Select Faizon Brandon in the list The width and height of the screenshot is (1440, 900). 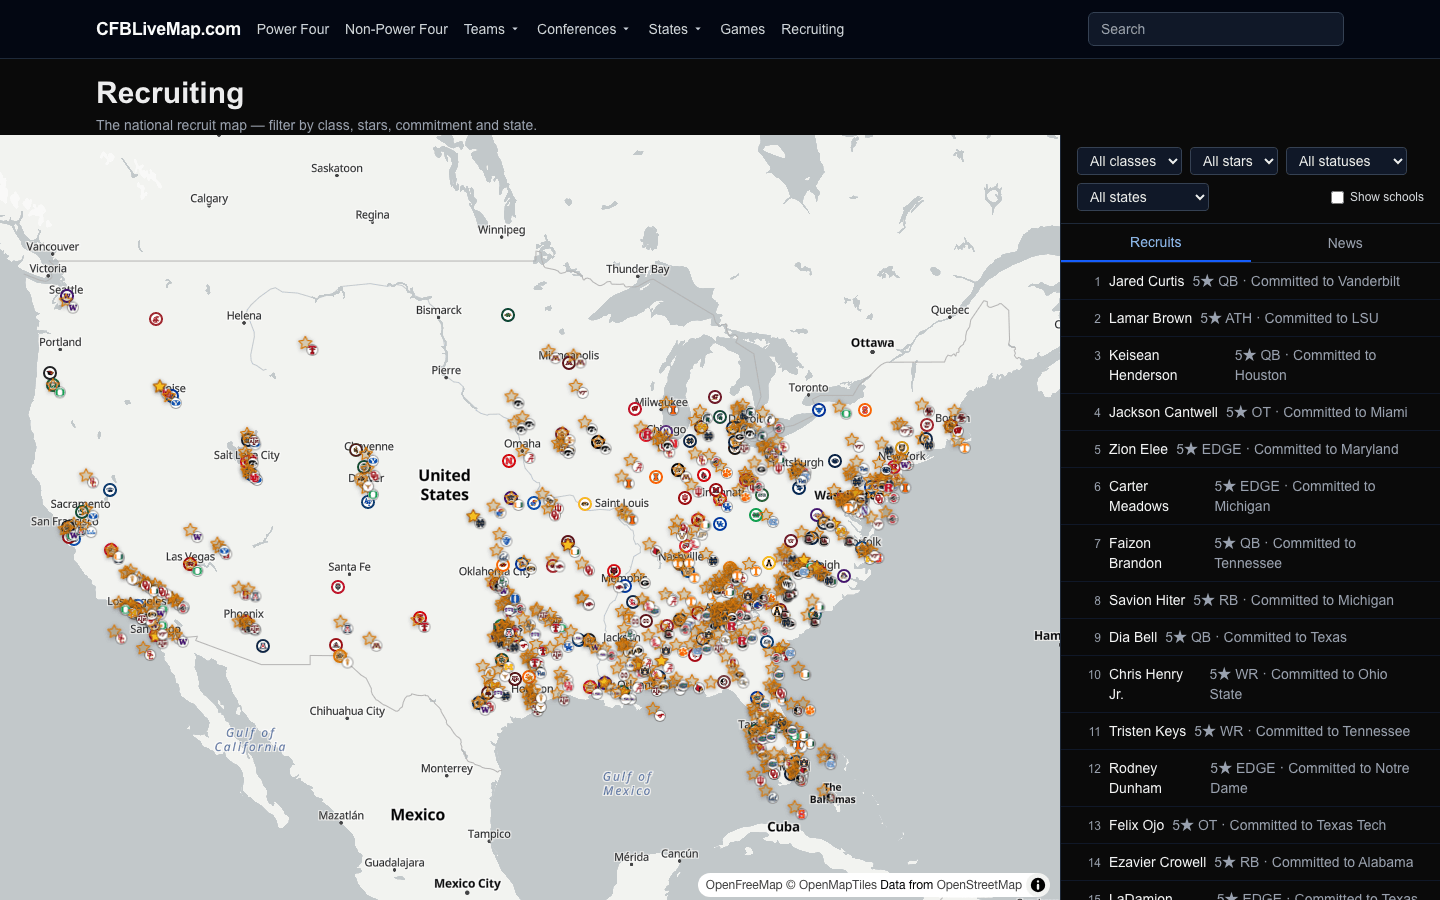pyautogui.click(x=1250, y=553)
